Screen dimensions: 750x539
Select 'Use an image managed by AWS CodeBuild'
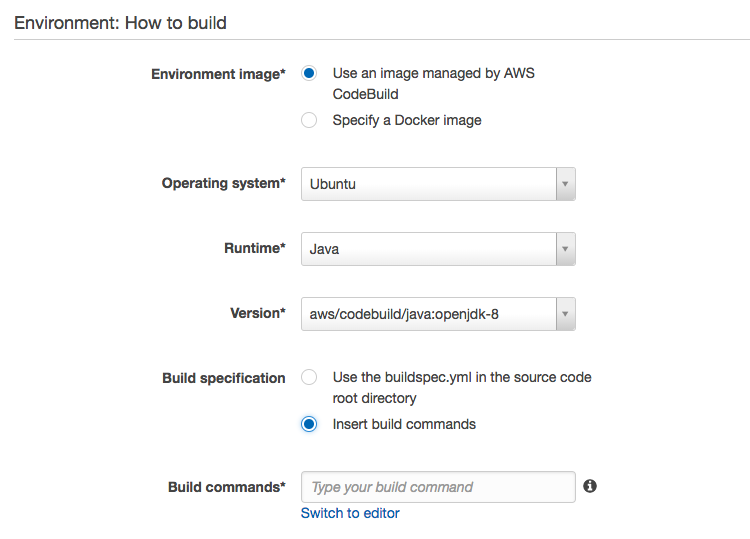coord(310,74)
